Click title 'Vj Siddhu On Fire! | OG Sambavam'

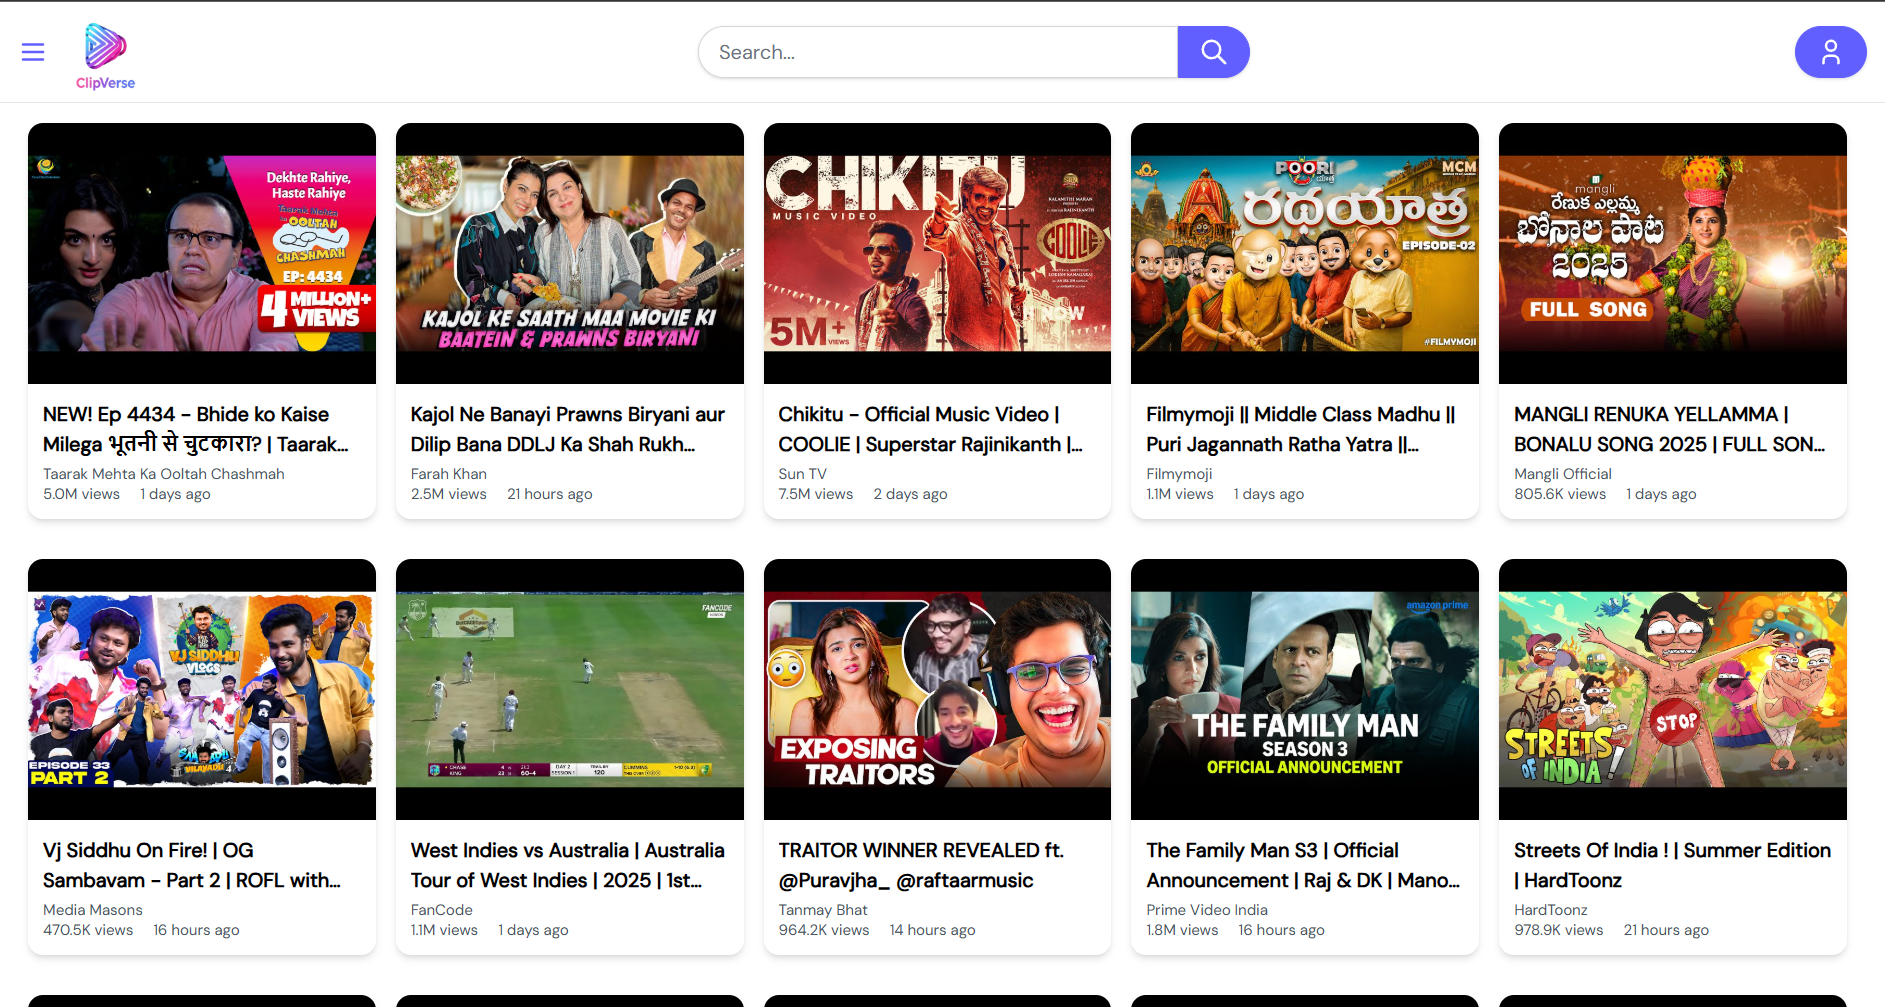pos(192,865)
